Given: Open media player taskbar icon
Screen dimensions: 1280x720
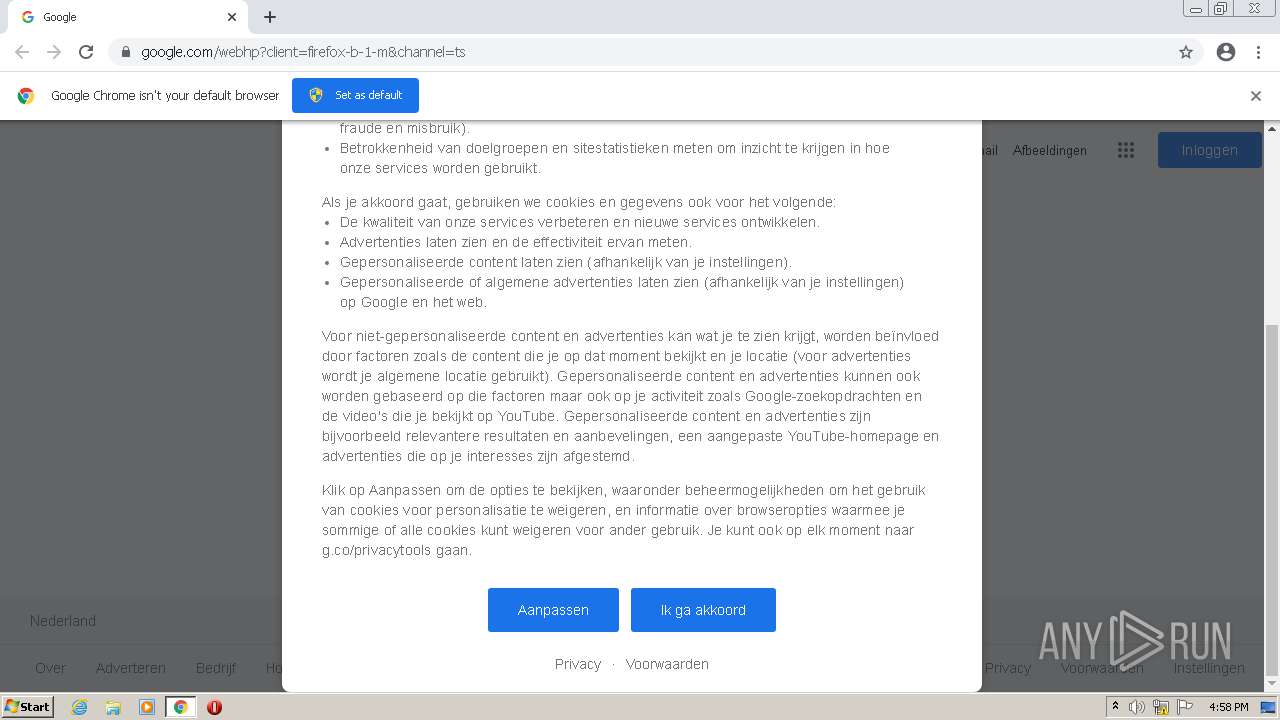Looking at the screenshot, I should point(147,707).
